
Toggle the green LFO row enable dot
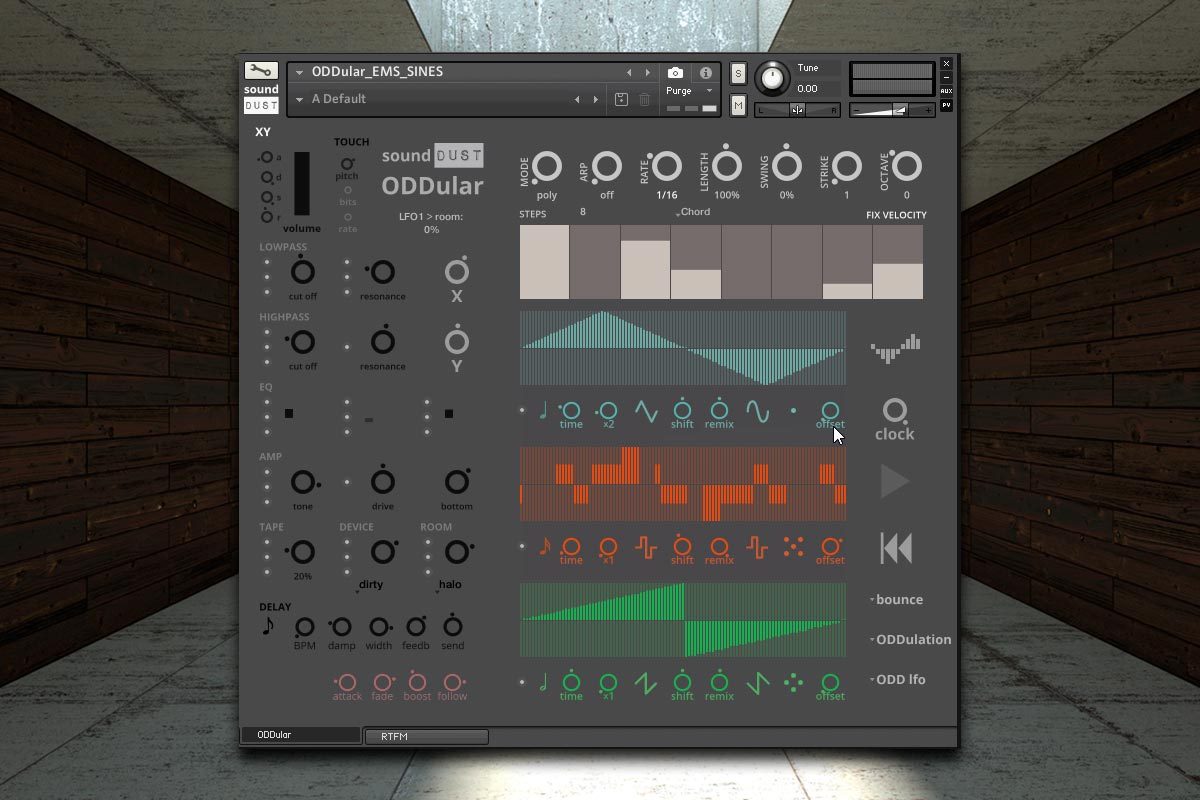(x=522, y=682)
